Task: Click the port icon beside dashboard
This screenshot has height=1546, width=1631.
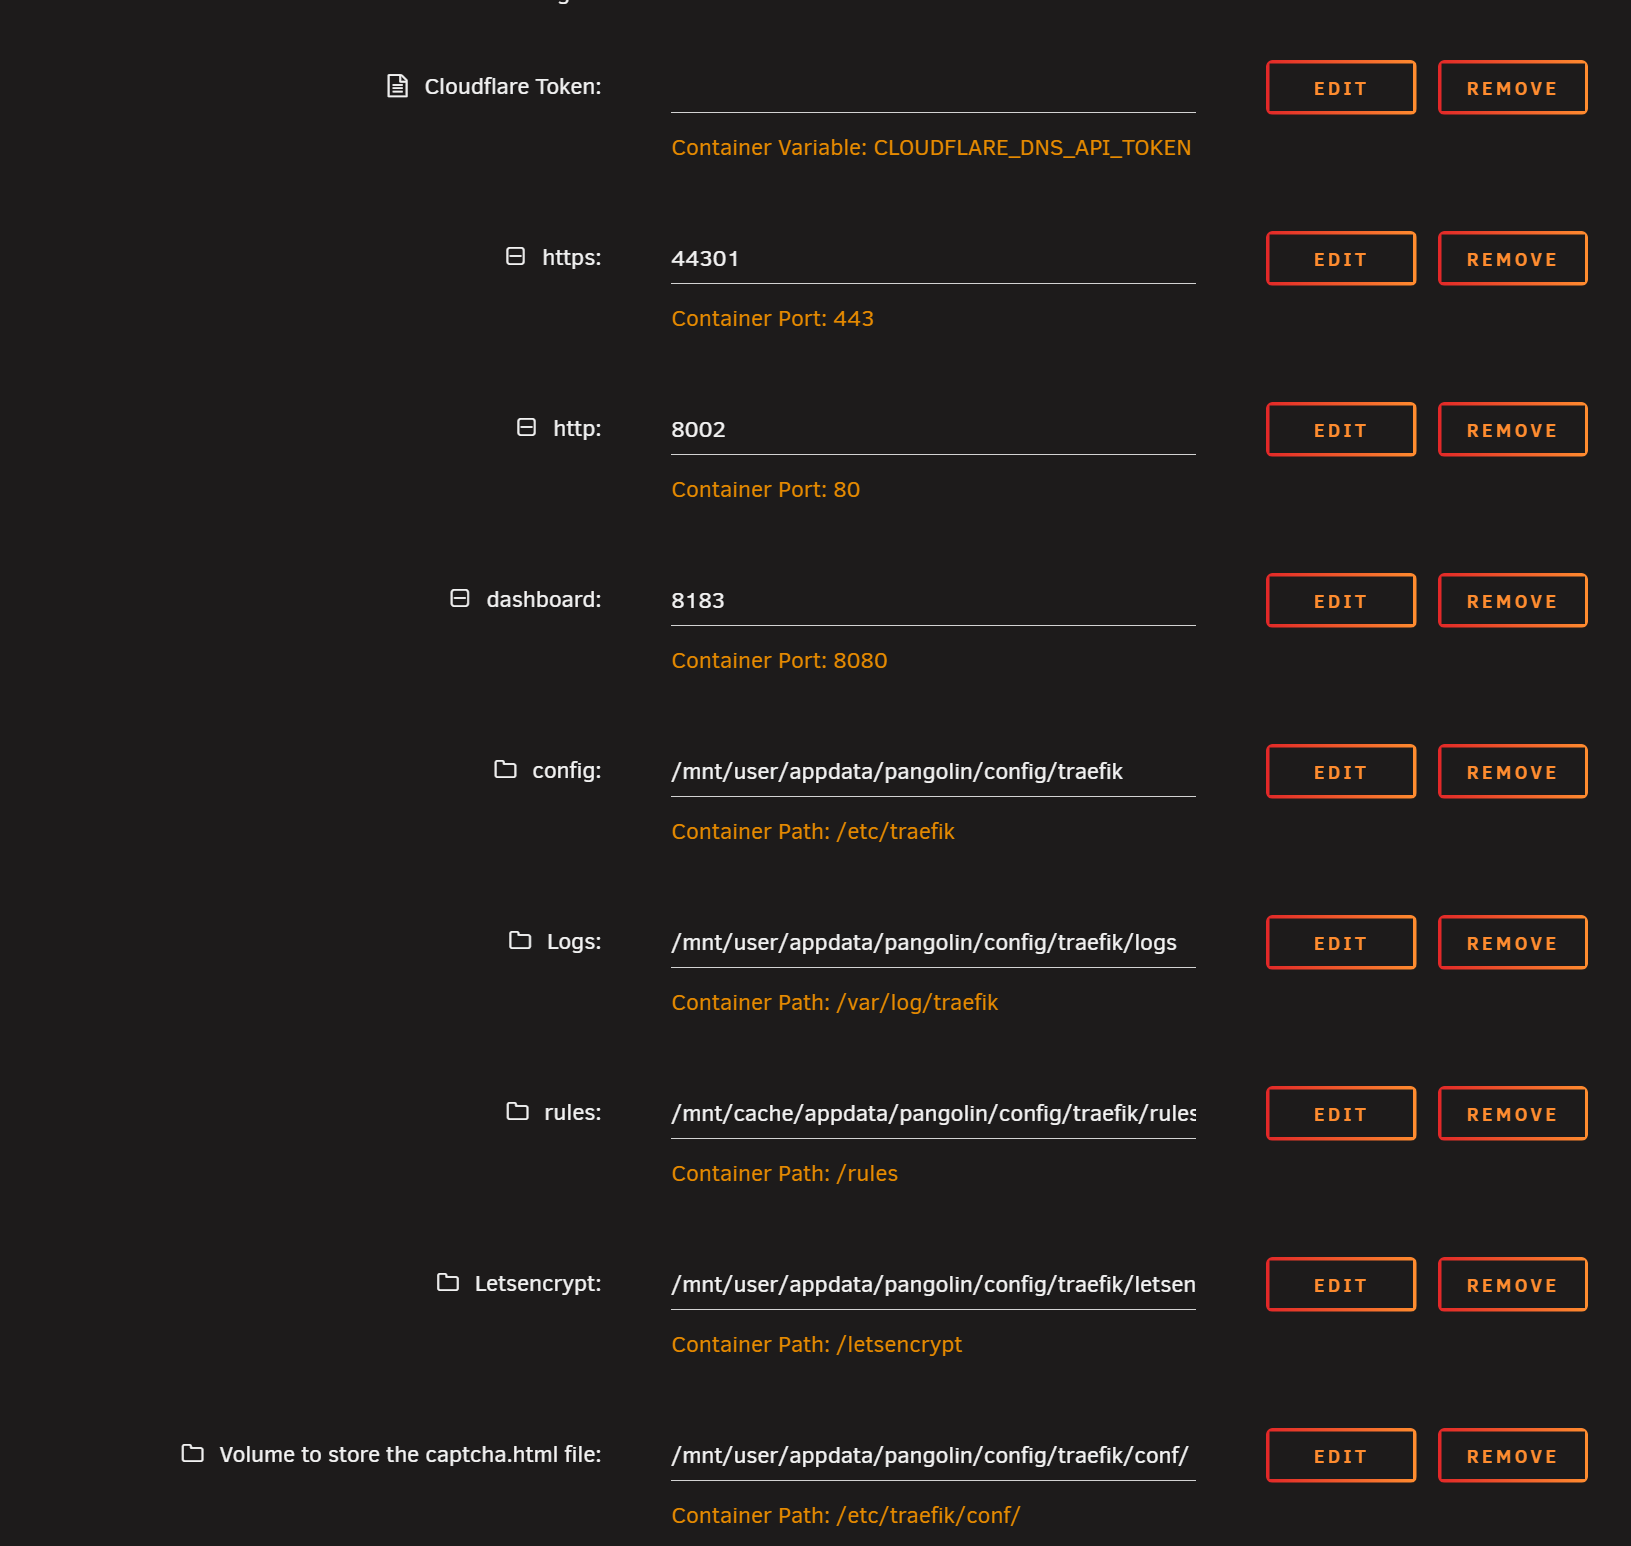Action: 460,599
